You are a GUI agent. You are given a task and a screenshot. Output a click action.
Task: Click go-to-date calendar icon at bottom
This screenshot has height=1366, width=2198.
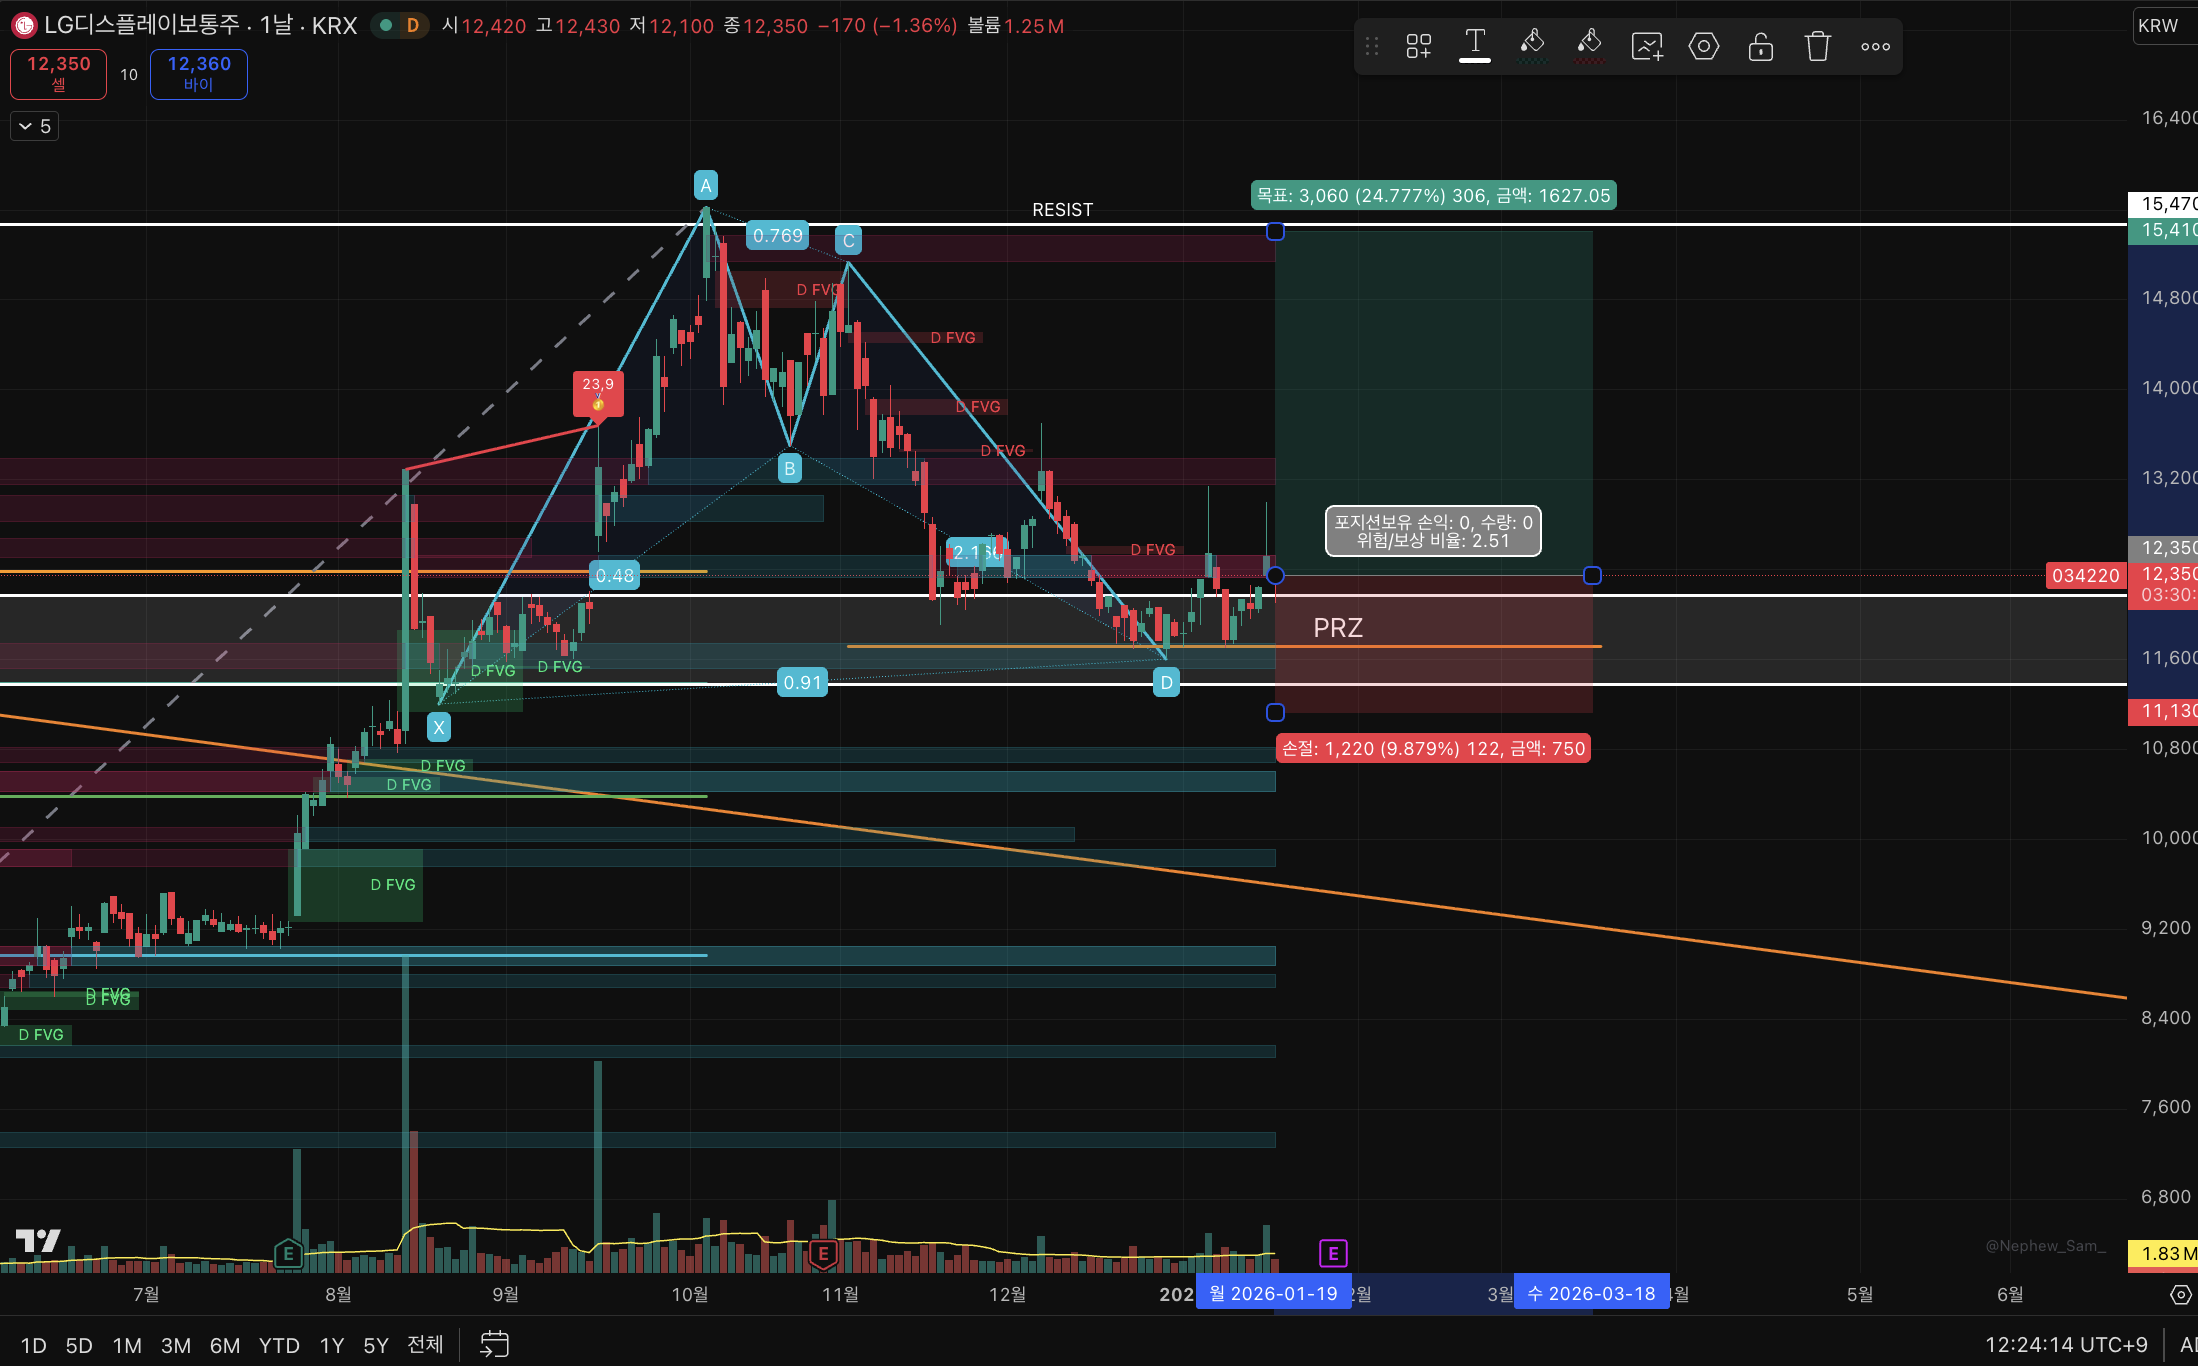(494, 1344)
